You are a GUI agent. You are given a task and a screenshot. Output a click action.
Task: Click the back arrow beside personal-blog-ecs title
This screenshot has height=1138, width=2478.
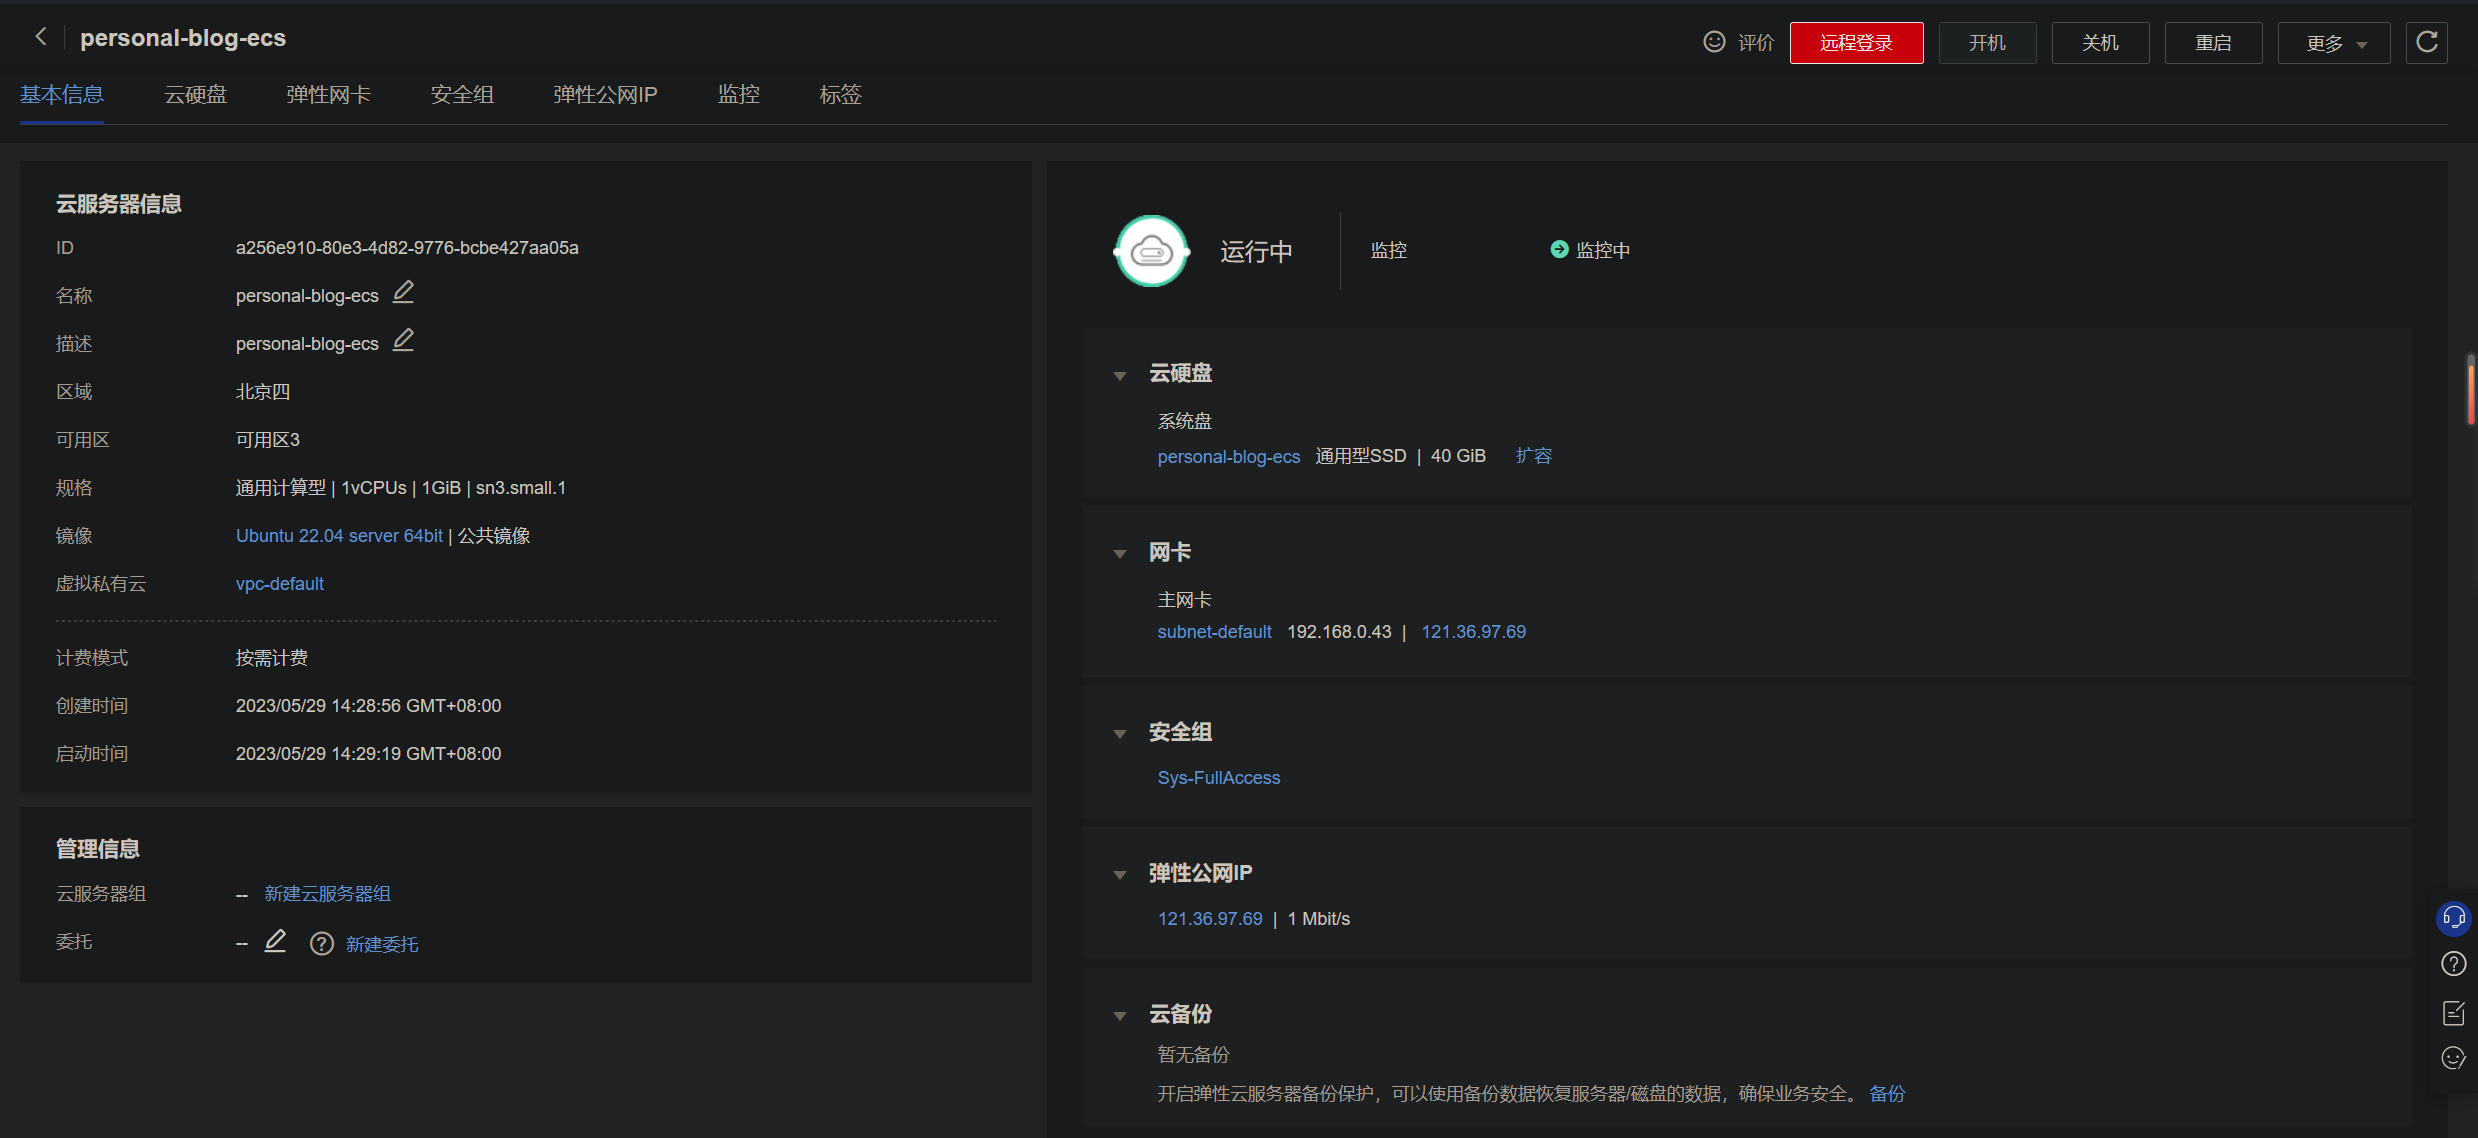click(41, 37)
